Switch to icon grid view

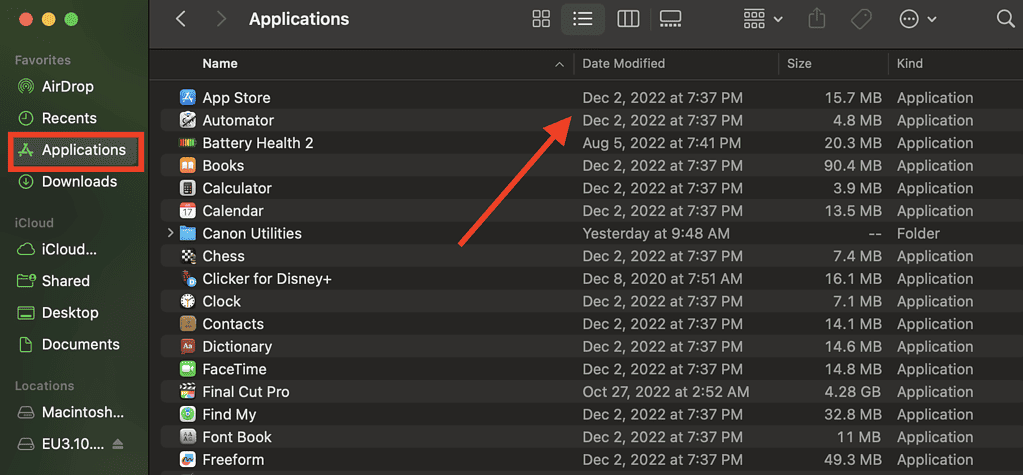pyautogui.click(x=542, y=19)
